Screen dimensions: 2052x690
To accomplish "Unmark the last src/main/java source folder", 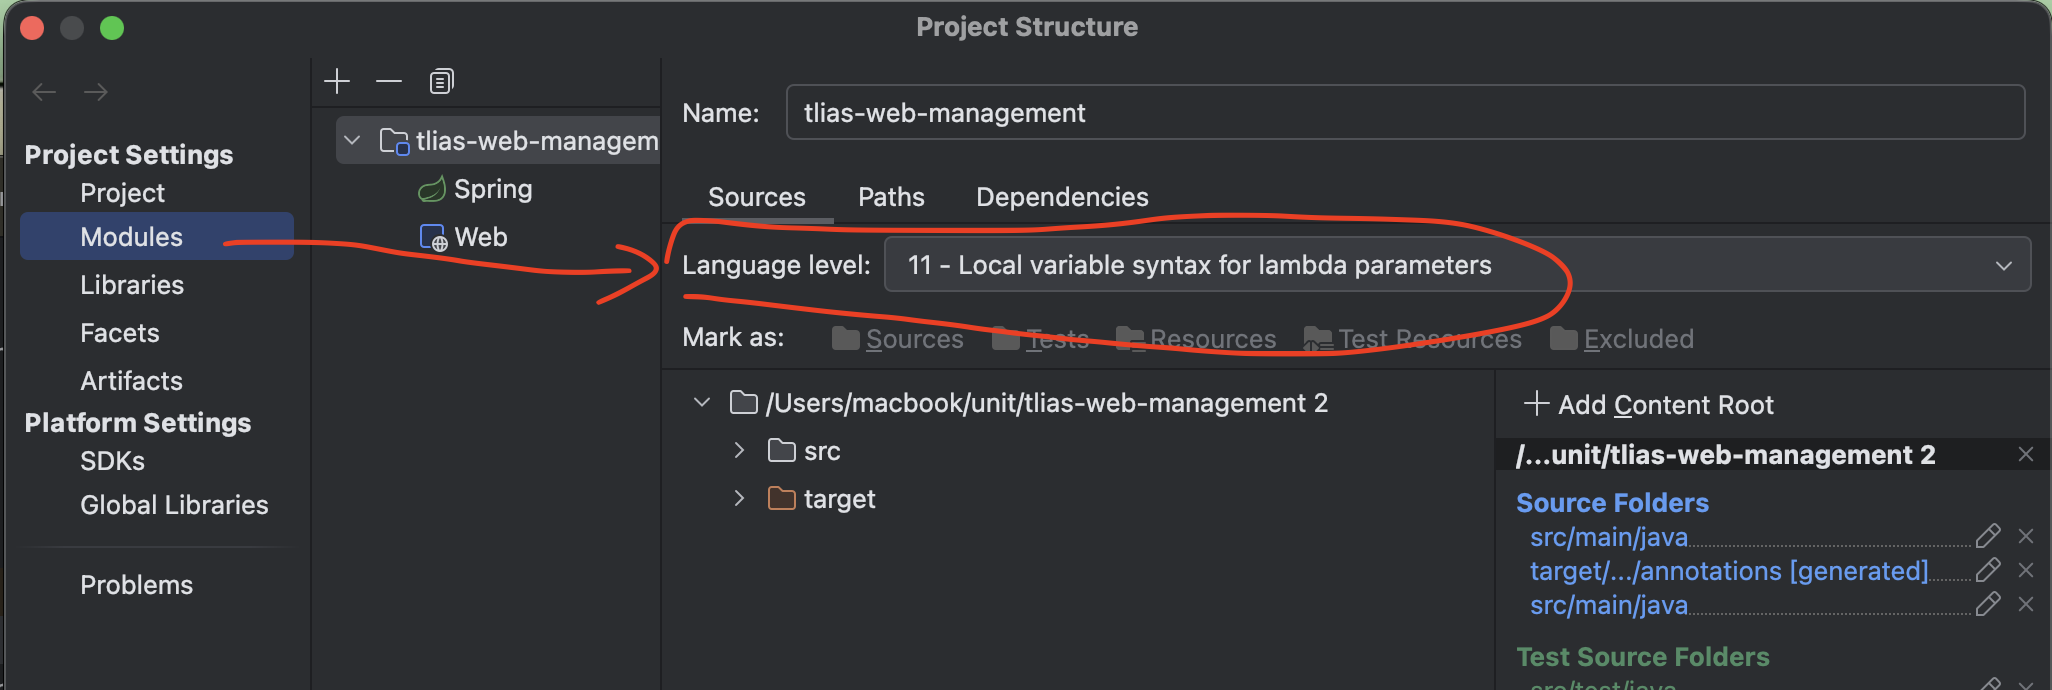I will (2026, 605).
